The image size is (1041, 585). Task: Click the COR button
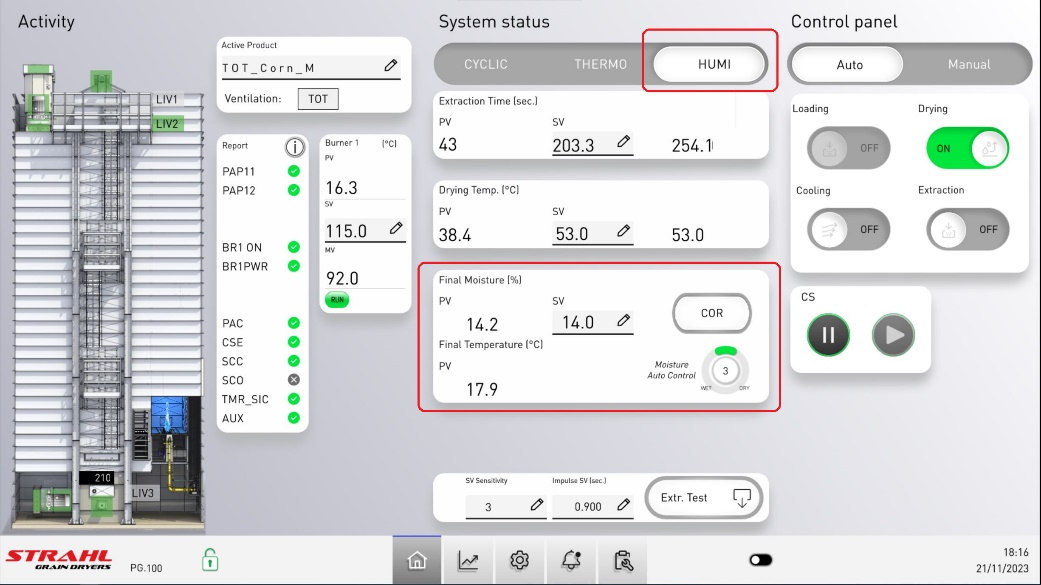711,313
